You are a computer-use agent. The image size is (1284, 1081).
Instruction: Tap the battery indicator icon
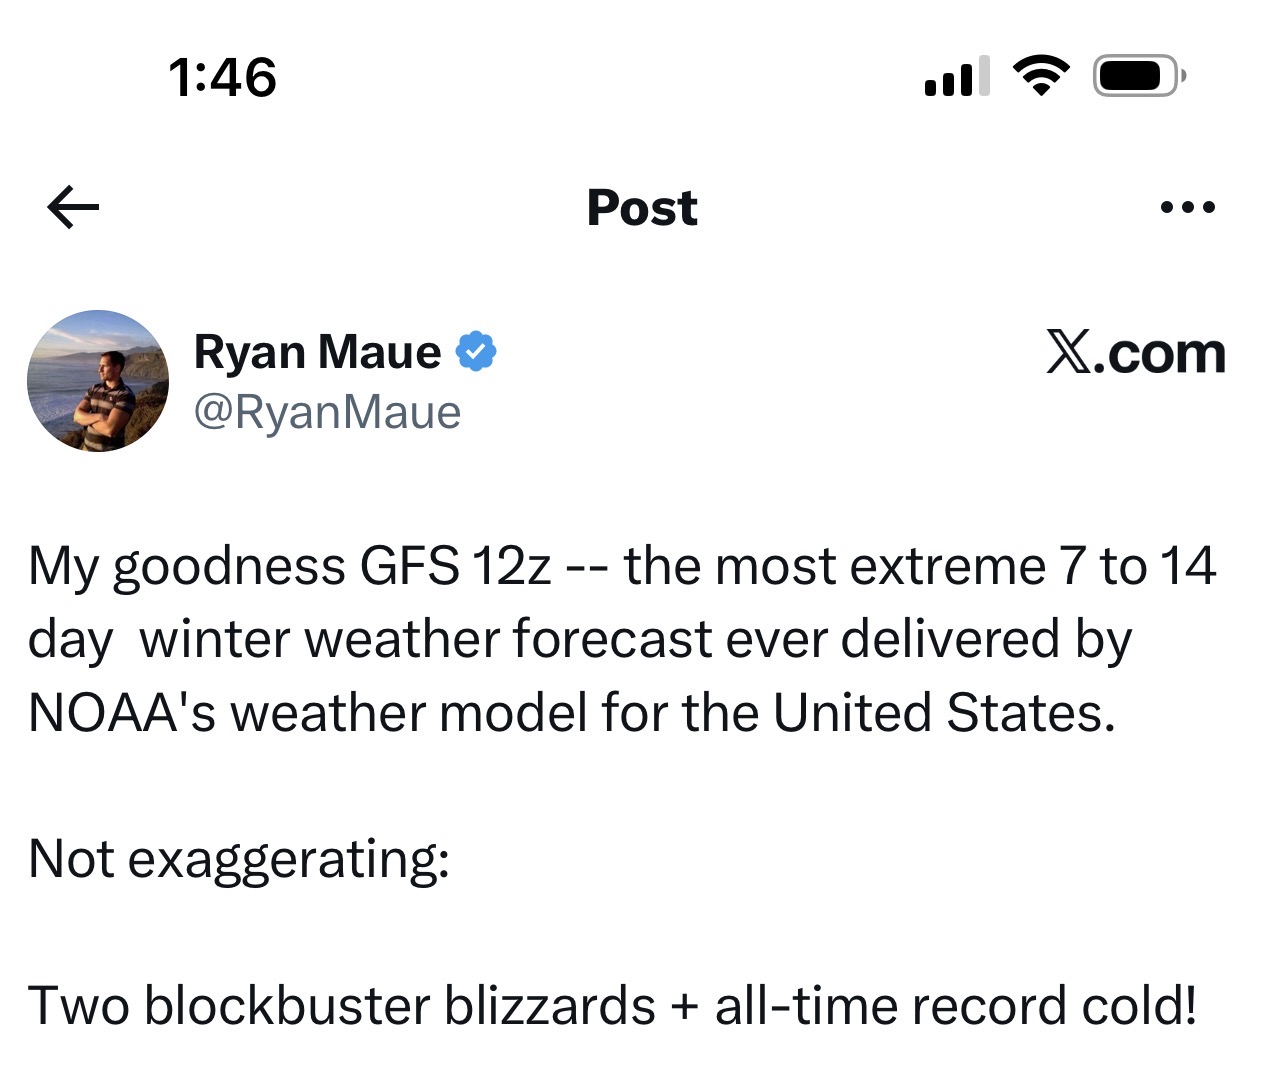click(1138, 76)
